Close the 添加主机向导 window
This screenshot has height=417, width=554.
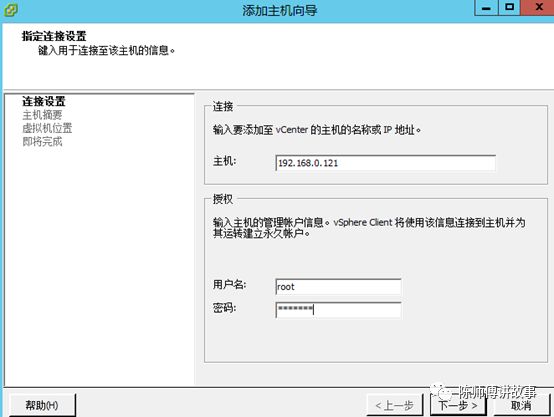(537, 8)
